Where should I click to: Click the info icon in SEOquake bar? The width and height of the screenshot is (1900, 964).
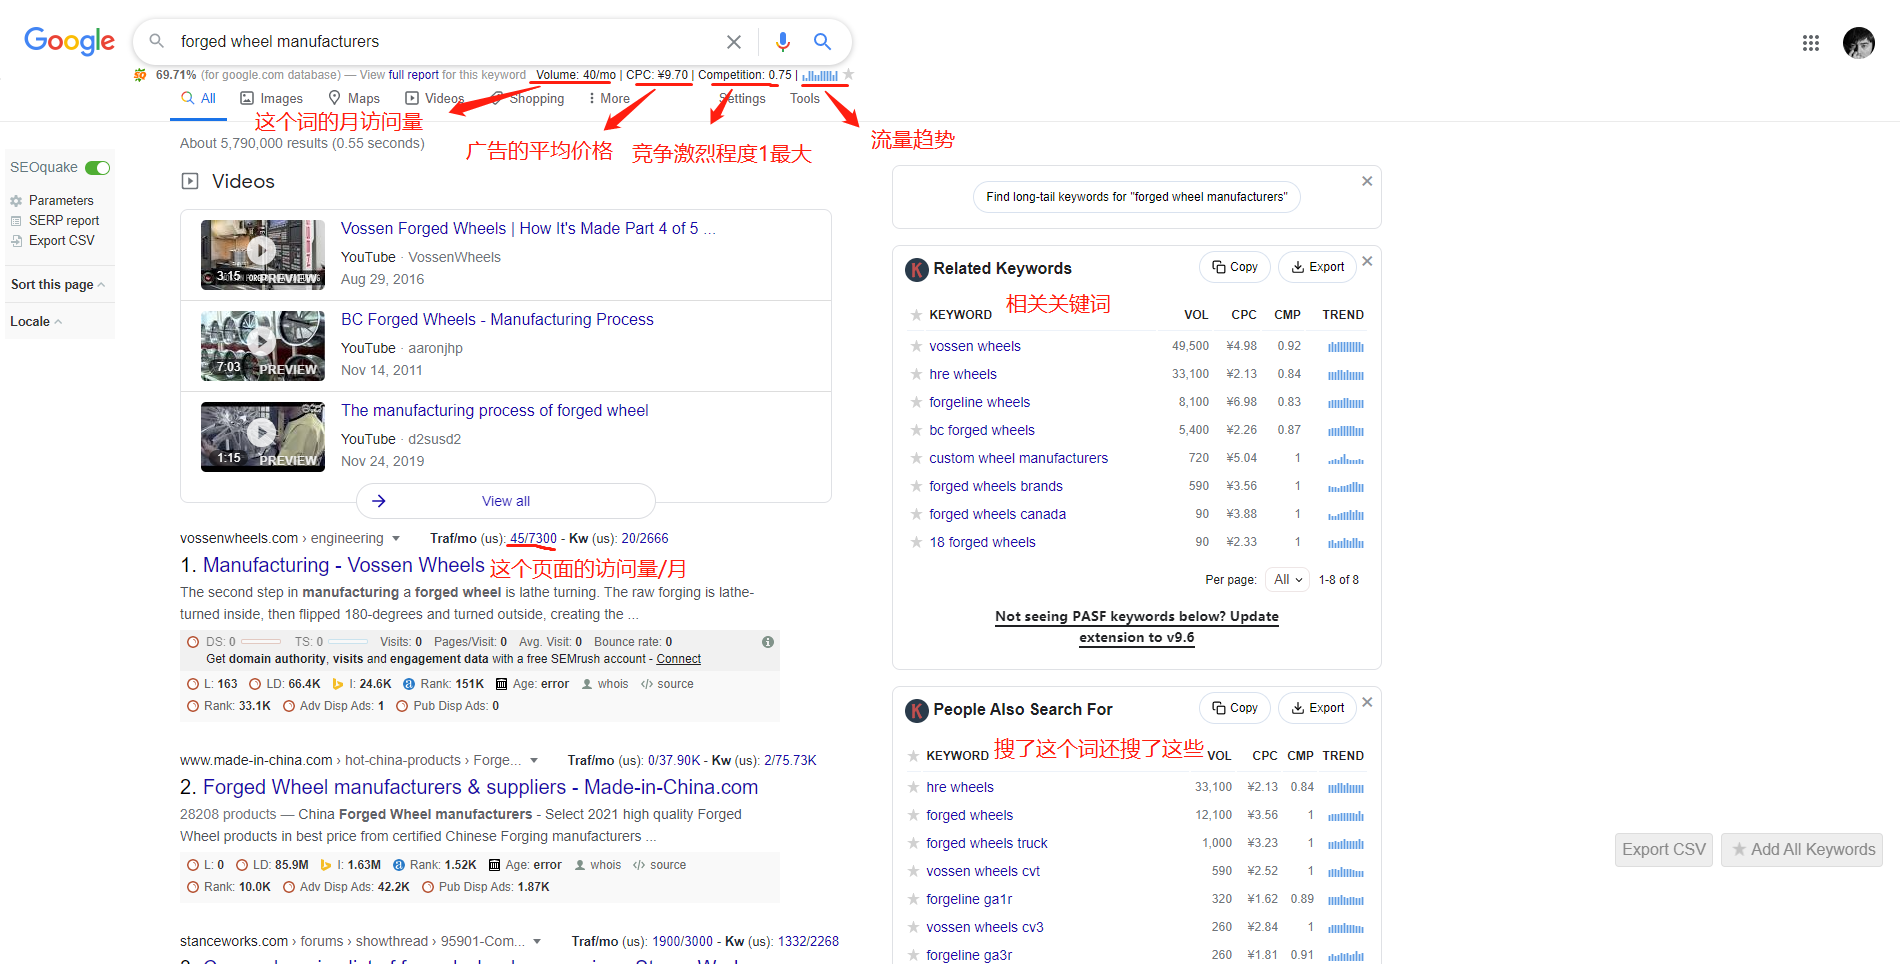[x=768, y=642]
